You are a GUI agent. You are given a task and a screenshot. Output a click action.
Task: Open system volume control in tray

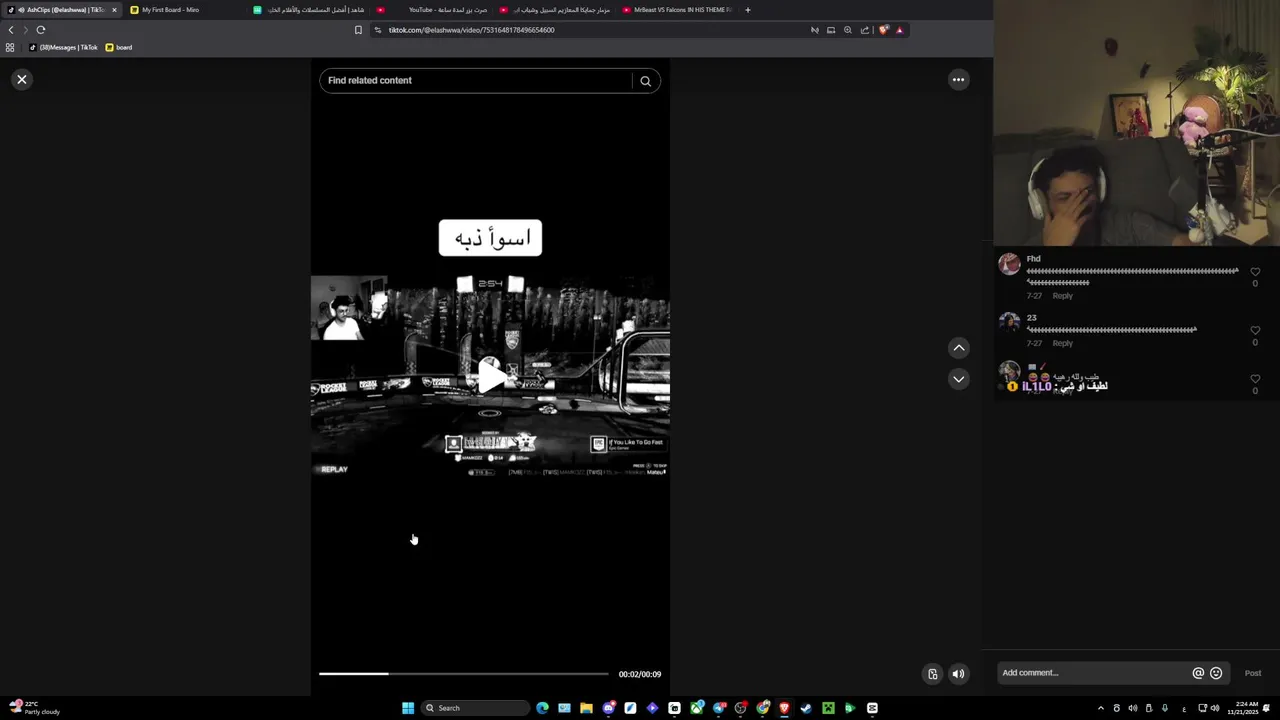coord(1215,708)
